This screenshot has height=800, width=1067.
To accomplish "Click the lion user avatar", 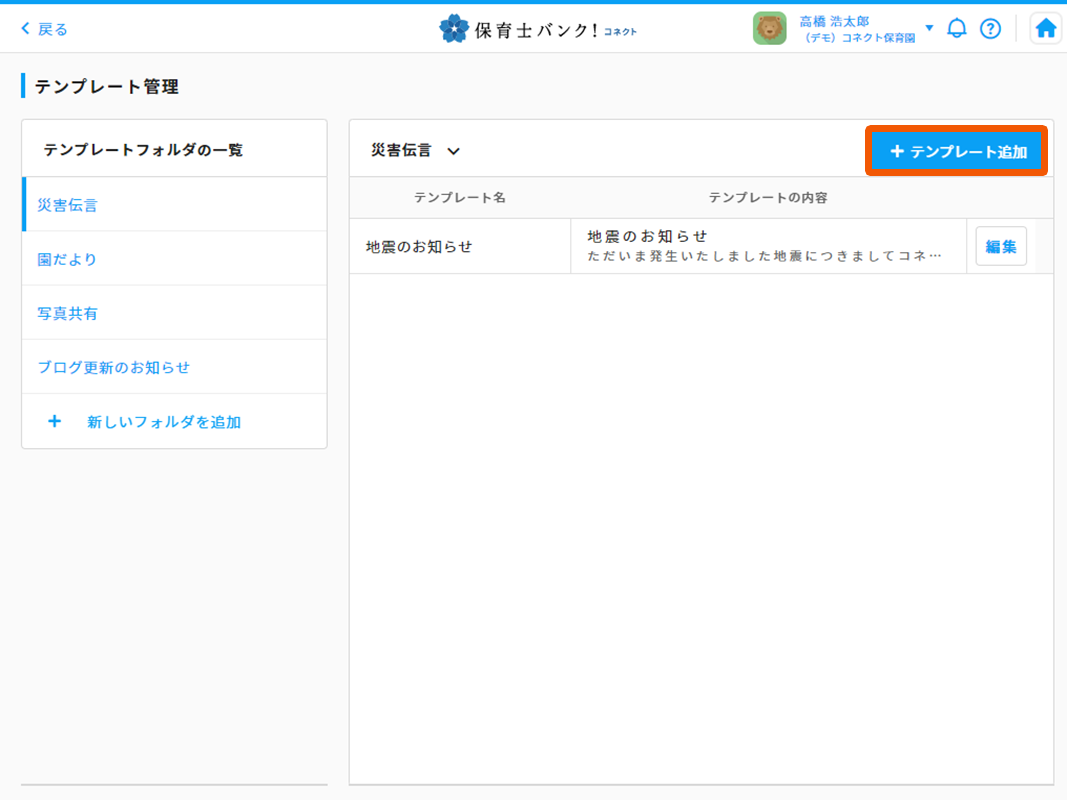I will [769, 29].
